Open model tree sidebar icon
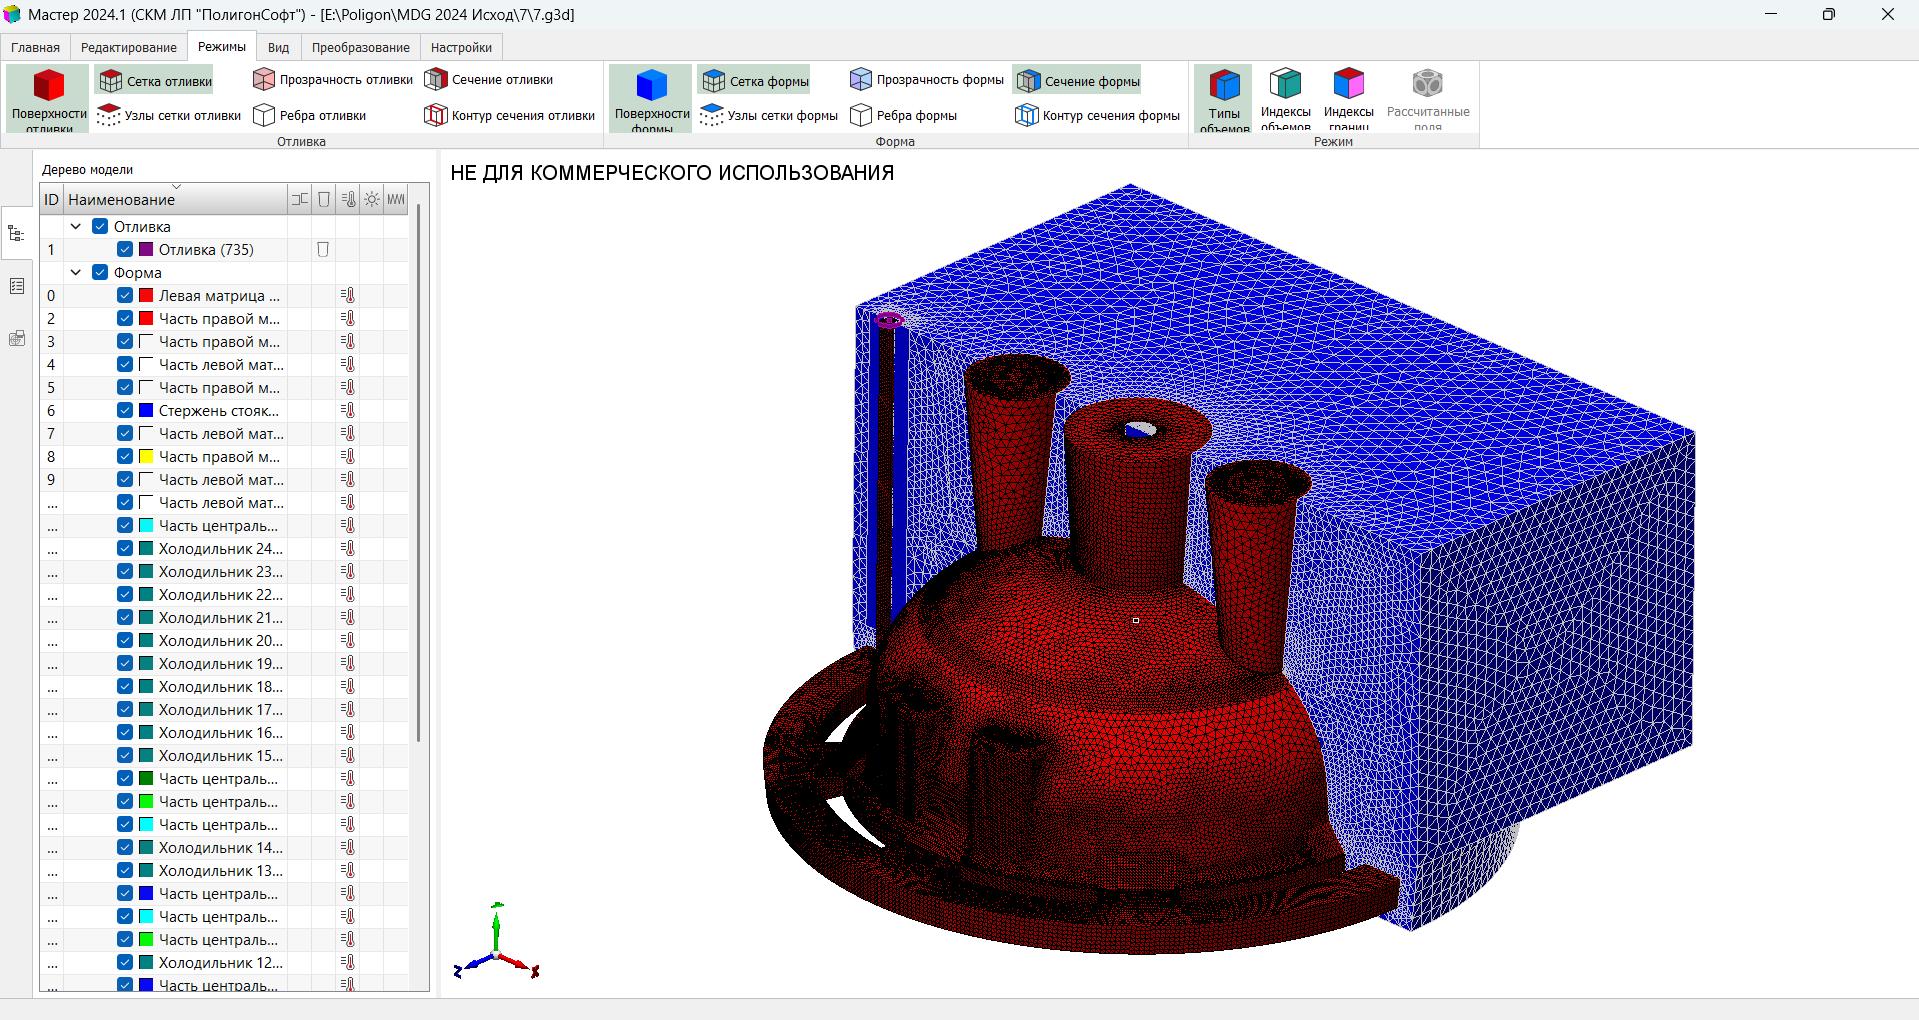Screen dimensions: 1919x1020 click(16, 234)
